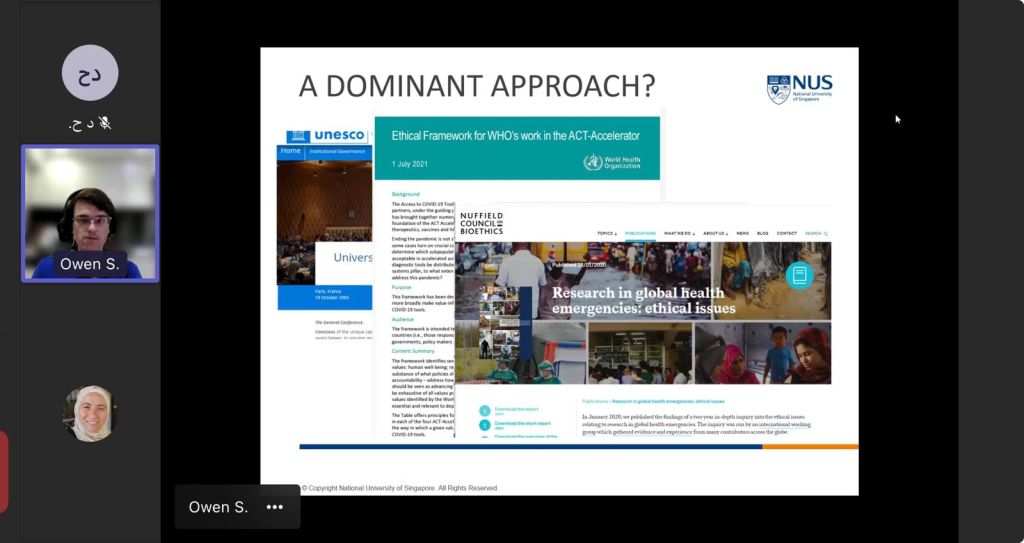
Task: Click the World Health Organization emblem
Action: pyautogui.click(x=593, y=162)
